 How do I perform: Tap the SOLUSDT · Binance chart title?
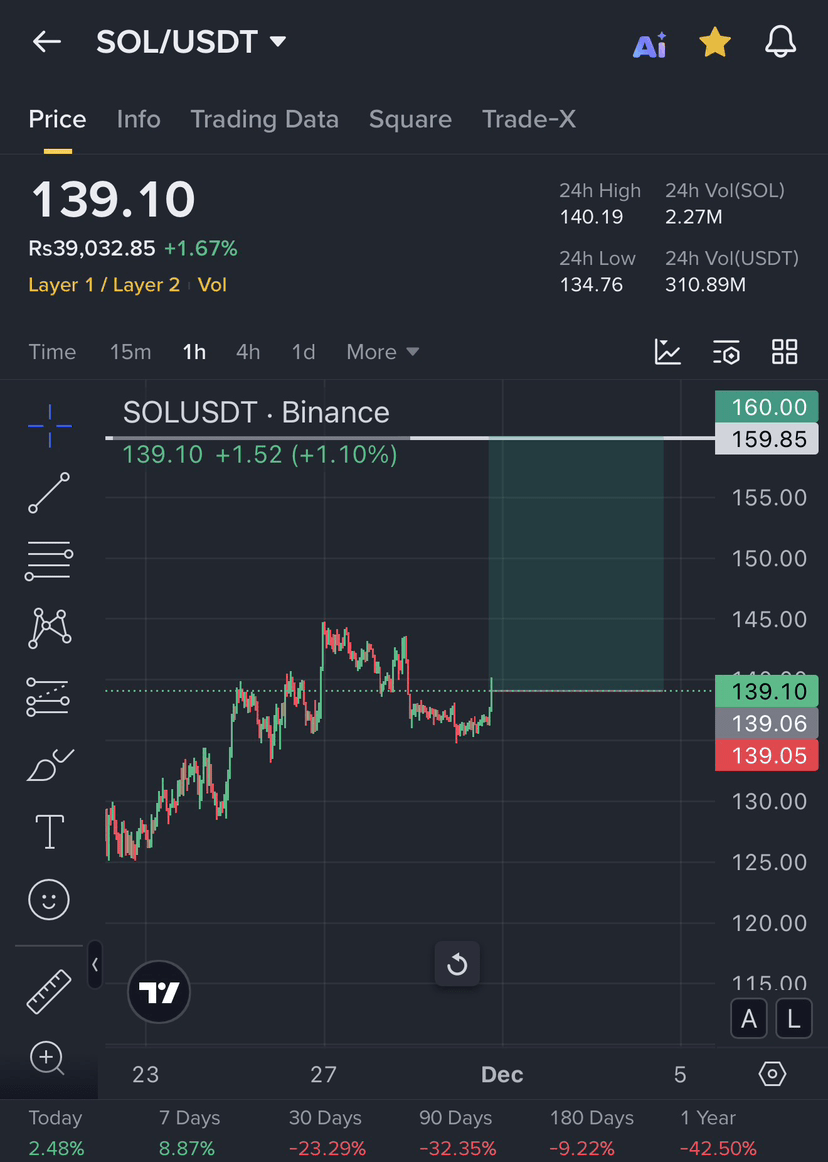tap(256, 412)
